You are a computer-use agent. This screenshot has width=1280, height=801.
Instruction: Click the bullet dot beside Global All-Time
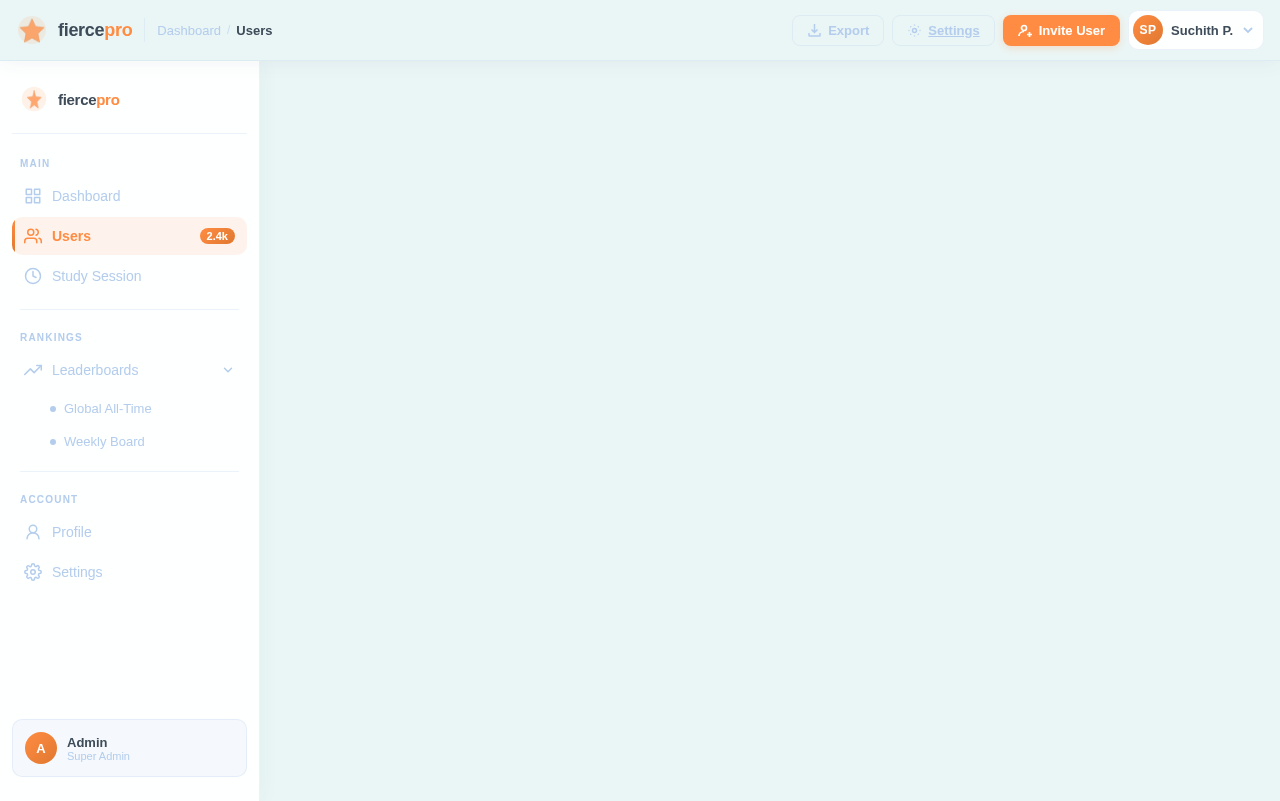(x=53, y=409)
